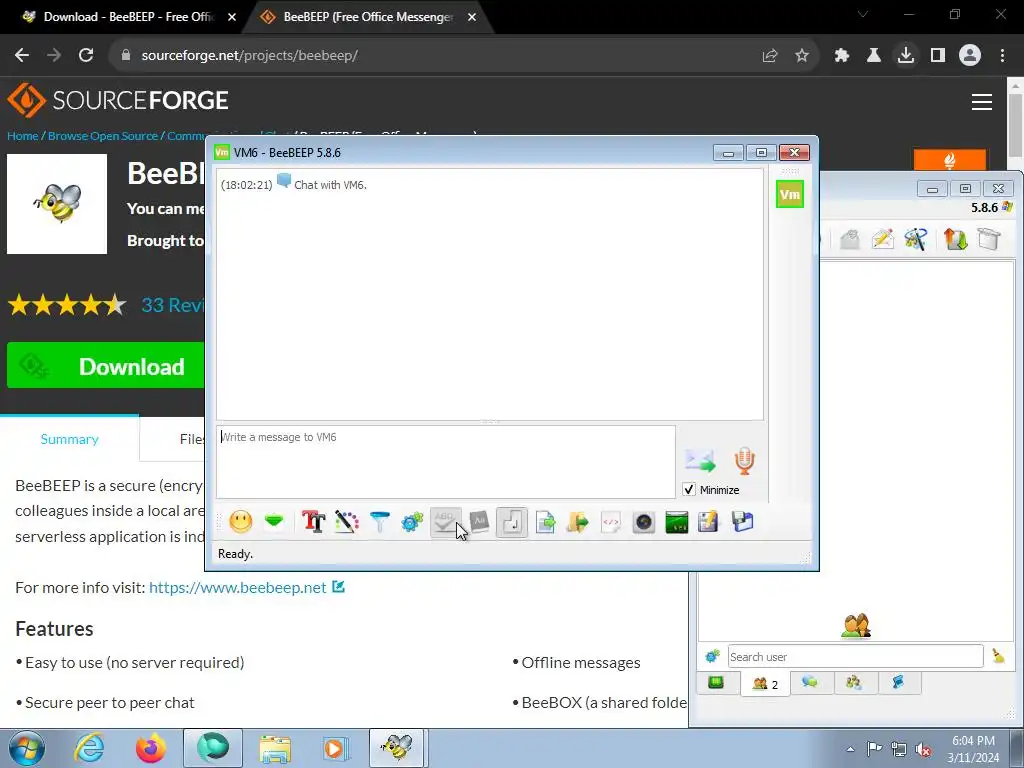Click the code snippet </> icon
Viewport: 1024px width, 768px height.
(x=611, y=522)
